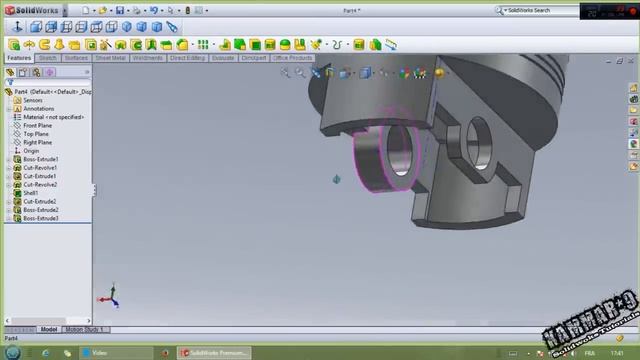Click the Reference Geometry toolbar icon
The image size is (640, 360).
[x=316, y=44]
